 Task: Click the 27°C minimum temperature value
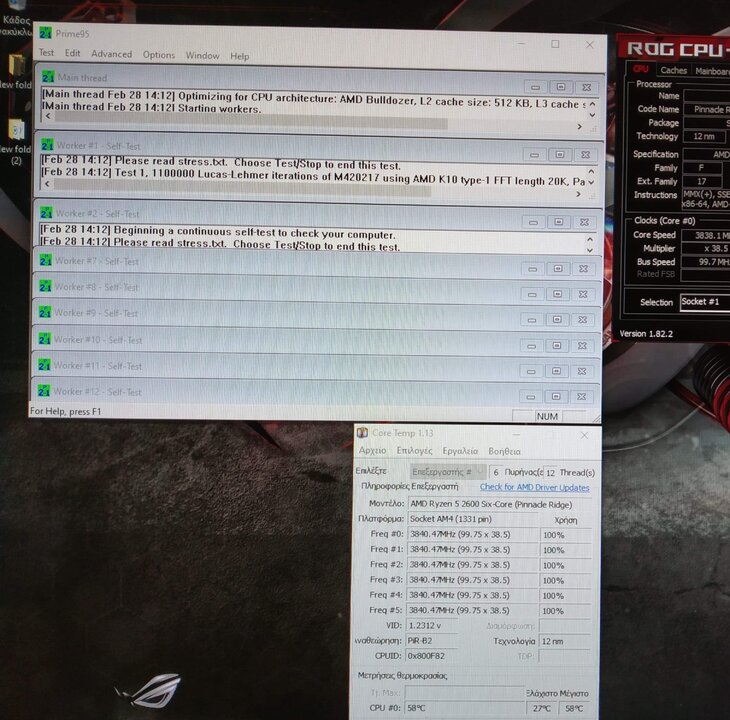(541, 708)
